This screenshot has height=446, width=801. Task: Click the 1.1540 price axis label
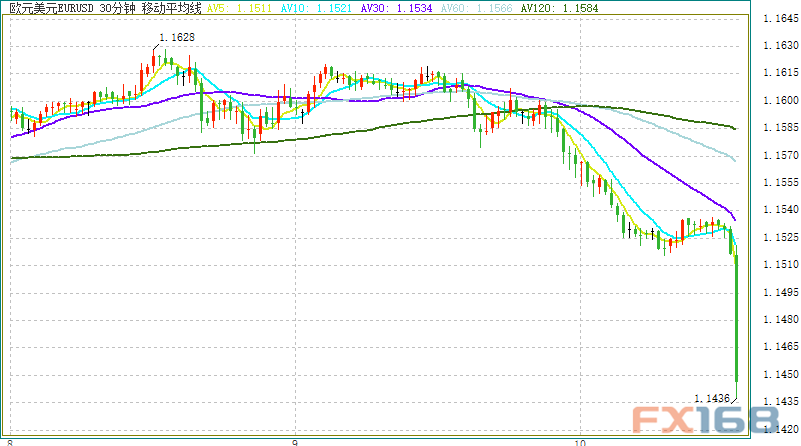tap(781, 209)
